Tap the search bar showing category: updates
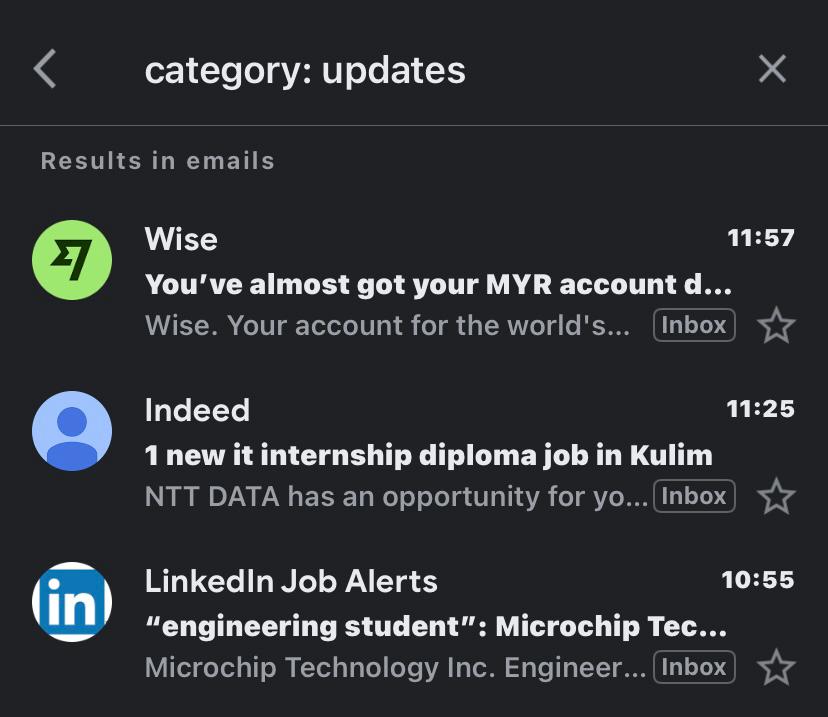Image resolution: width=828 pixels, height=717 pixels. click(x=400, y=68)
